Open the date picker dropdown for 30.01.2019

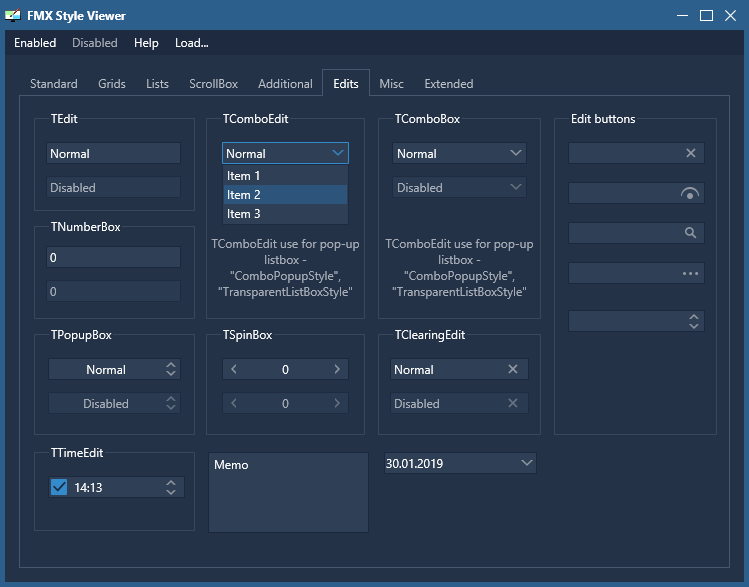[x=526, y=463]
